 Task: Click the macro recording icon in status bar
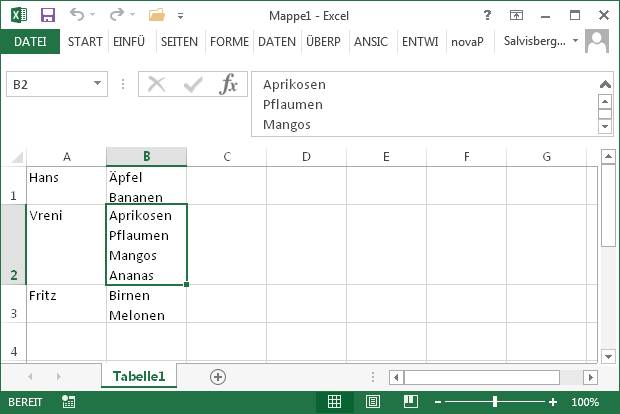point(68,402)
